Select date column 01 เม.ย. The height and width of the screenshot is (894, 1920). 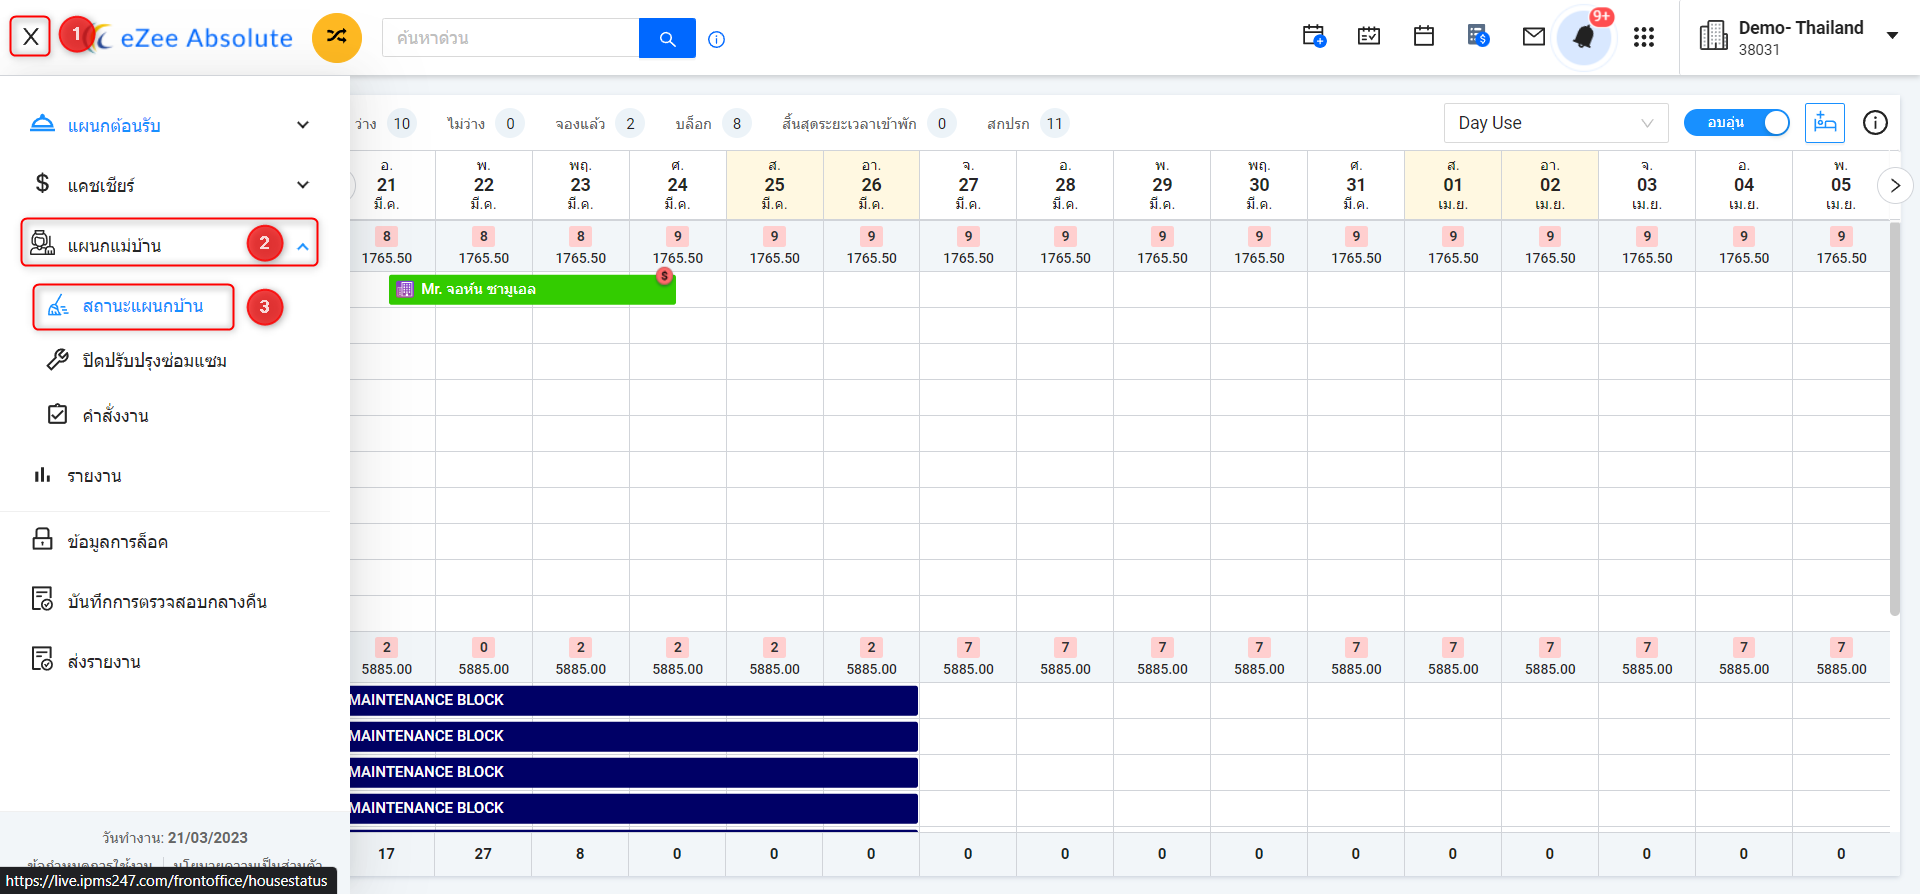click(1453, 185)
